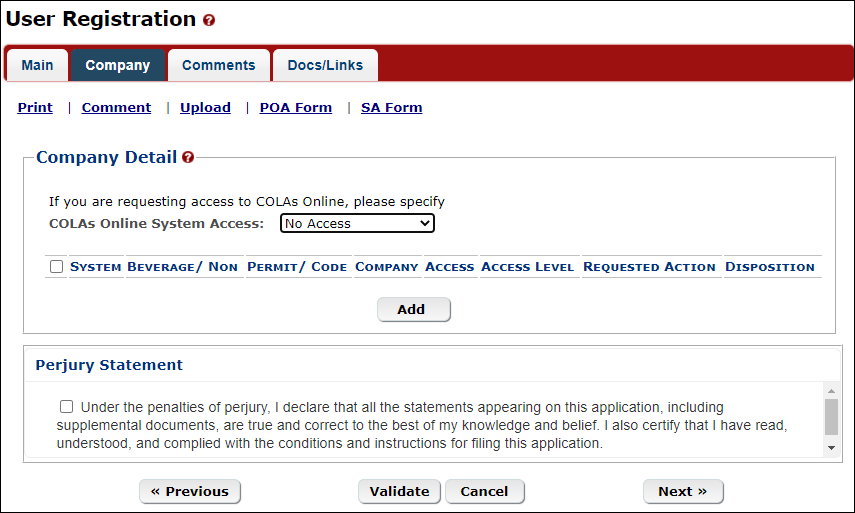The height and width of the screenshot is (513, 855).
Task: Switch to the Main tab
Action: 38,65
